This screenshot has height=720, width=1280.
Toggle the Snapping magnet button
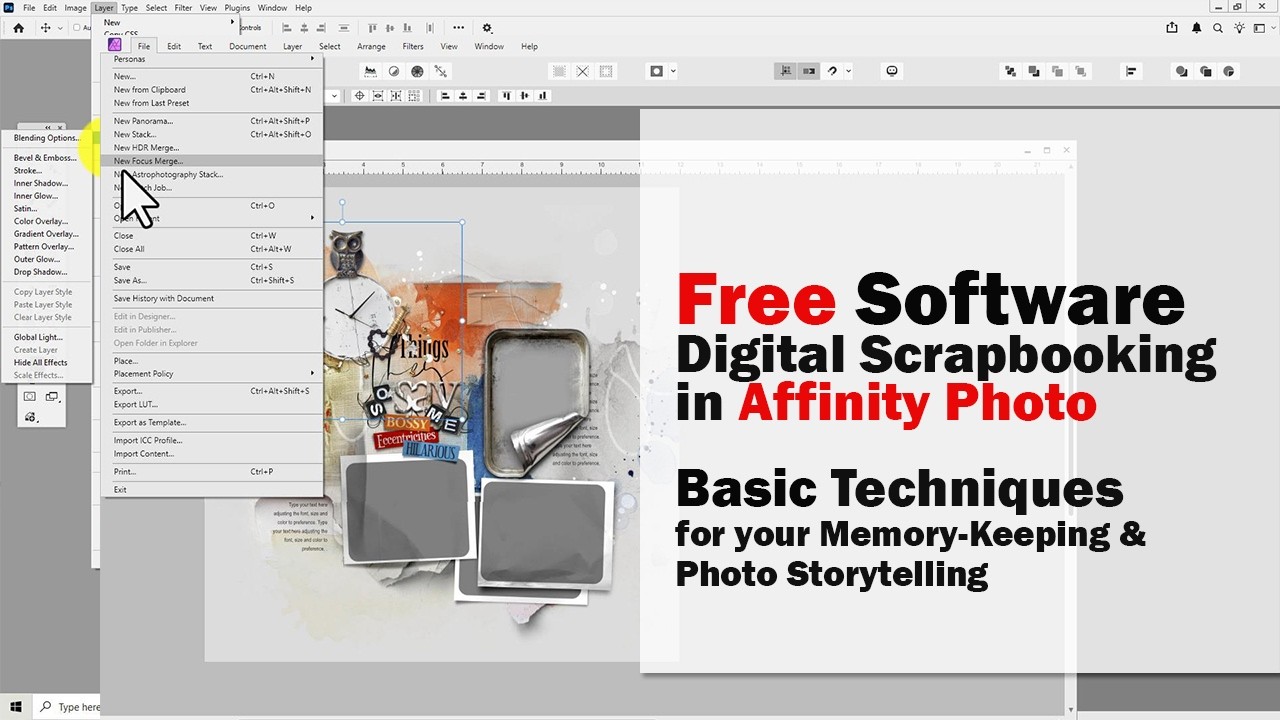832,71
